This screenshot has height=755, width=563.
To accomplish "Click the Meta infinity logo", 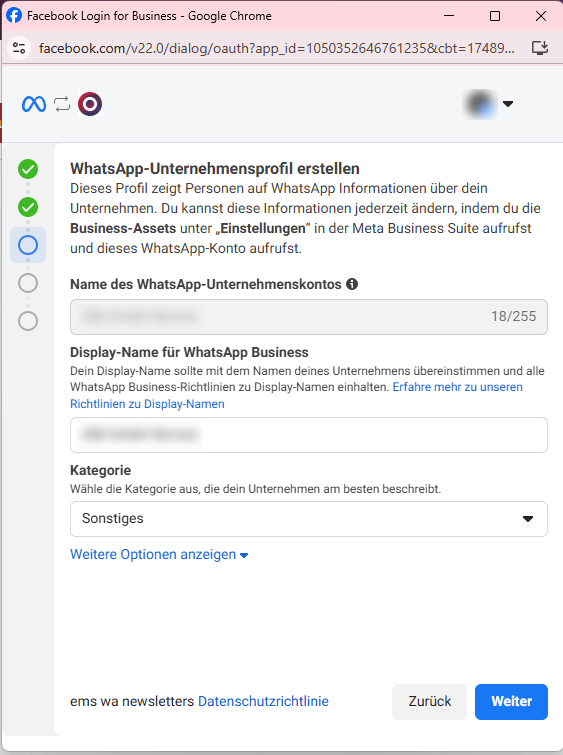I will [x=34, y=104].
